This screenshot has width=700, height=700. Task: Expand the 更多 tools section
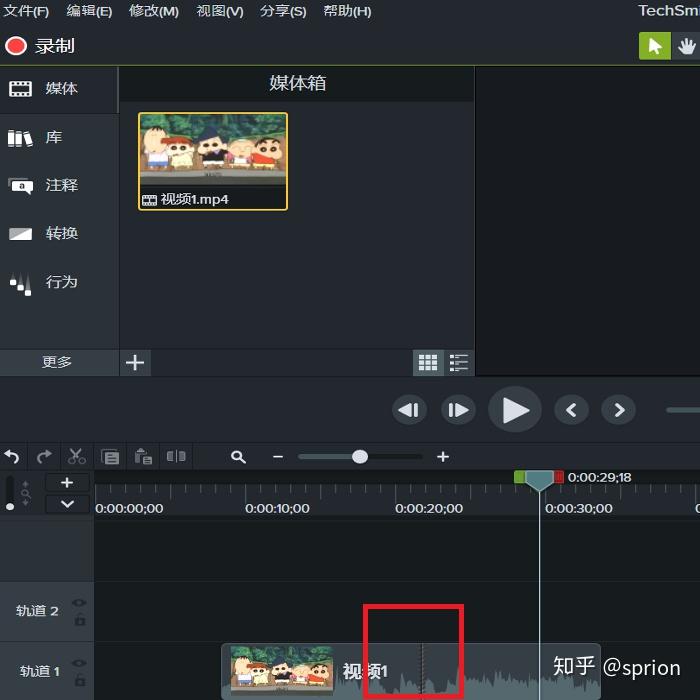pyautogui.click(x=59, y=362)
